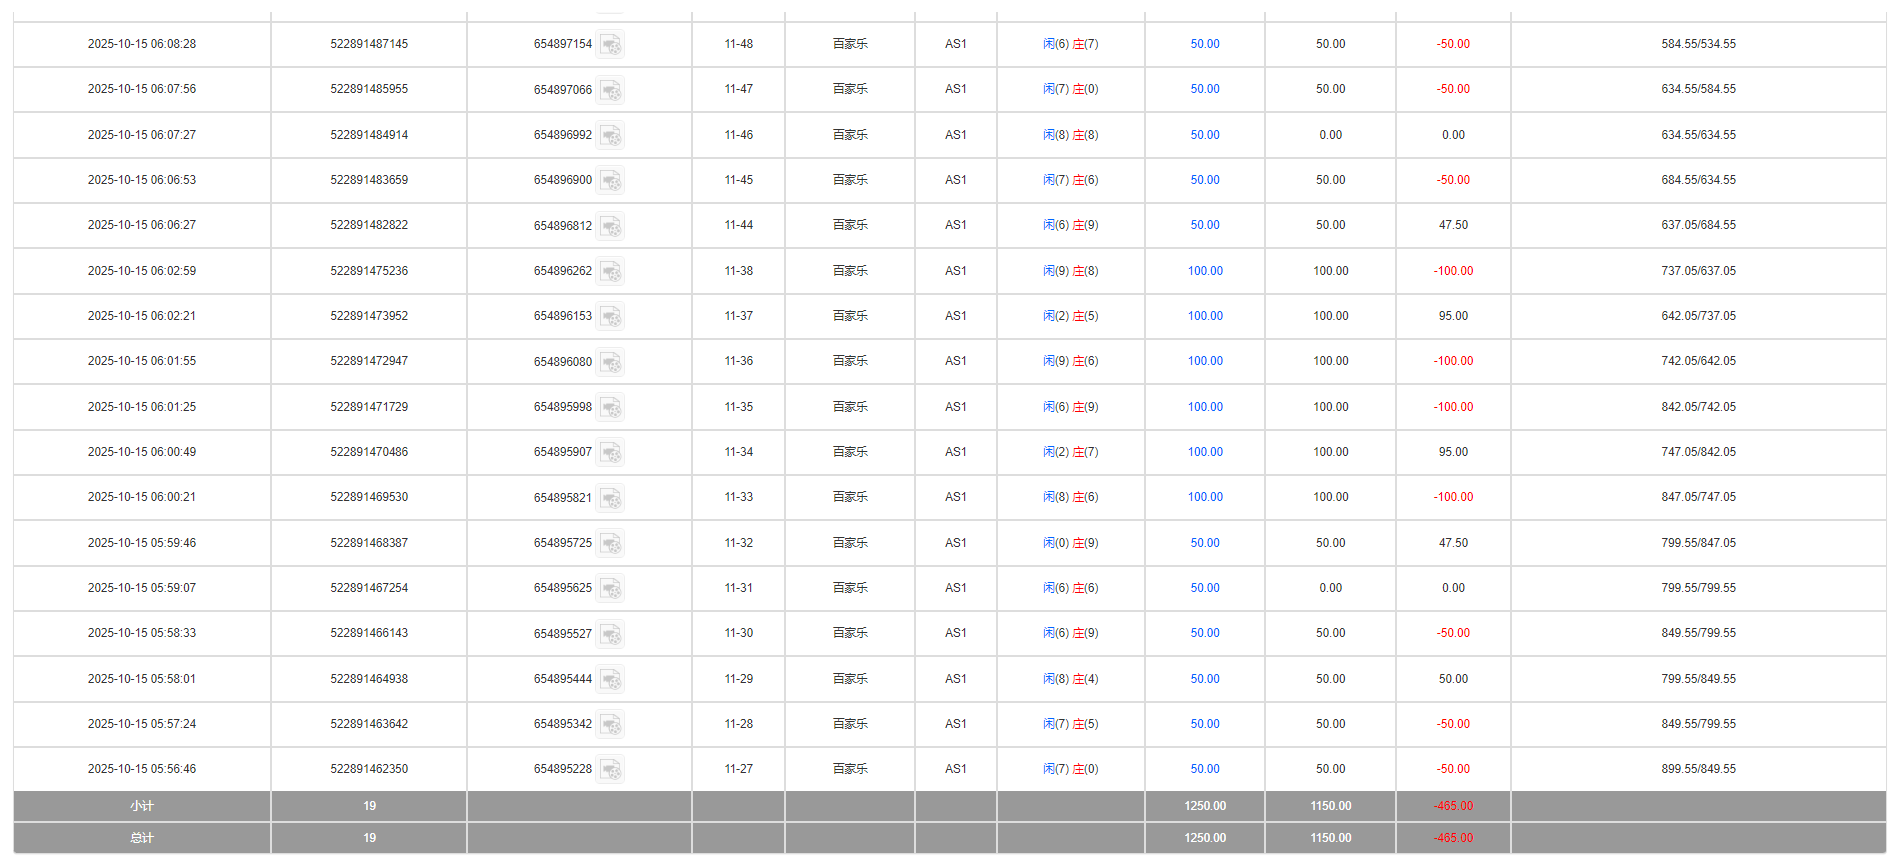Click blue 100.00 bet link in round 11-38 row

(1204, 271)
